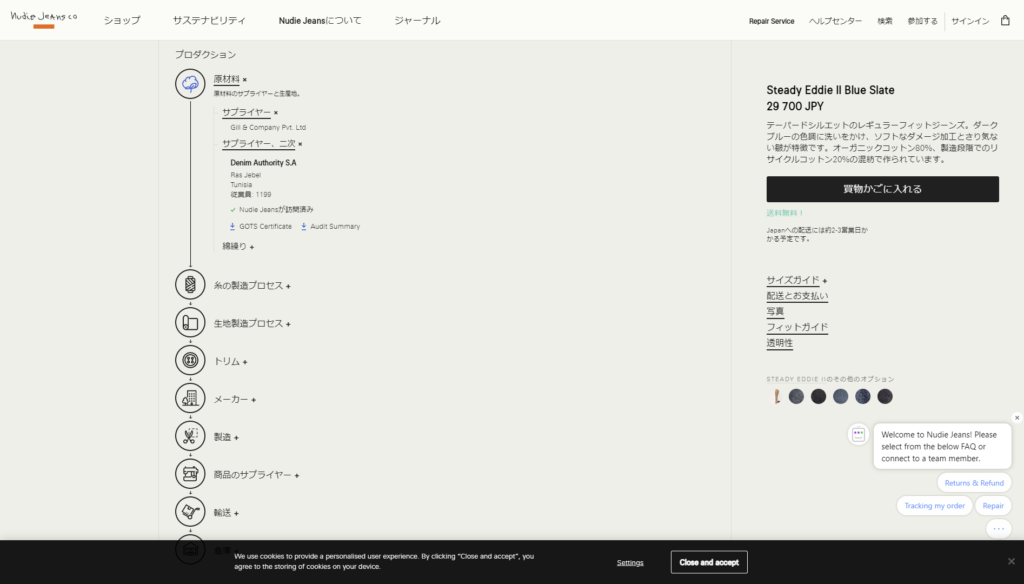Click the GOTS Certificate download icon
This screenshot has height=584, width=1024.
[232, 227]
